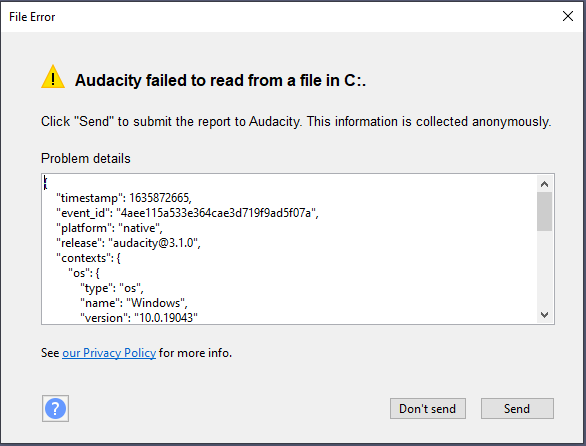Click the File Error title bar text

click(32, 17)
